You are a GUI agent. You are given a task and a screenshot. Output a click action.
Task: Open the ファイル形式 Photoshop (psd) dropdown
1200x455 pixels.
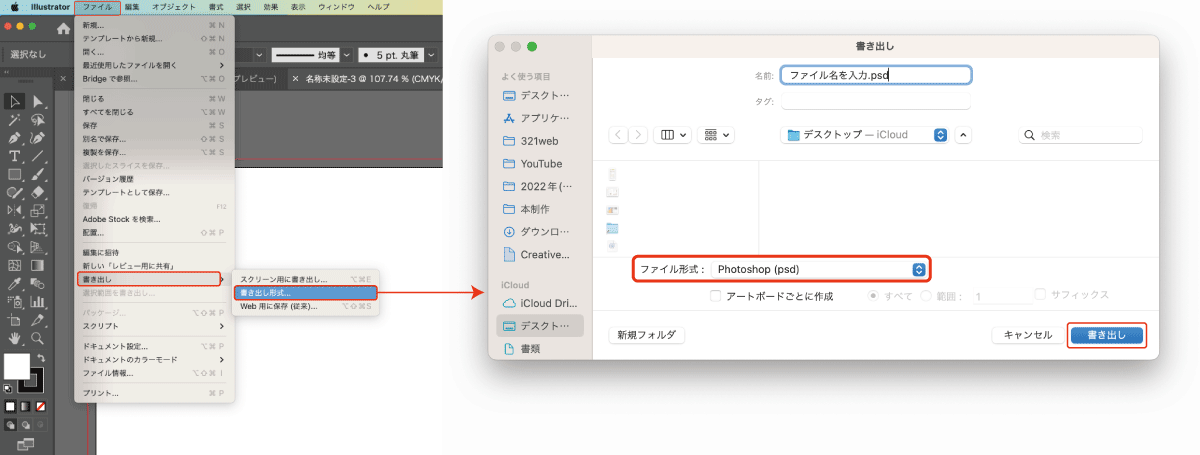coord(820,269)
